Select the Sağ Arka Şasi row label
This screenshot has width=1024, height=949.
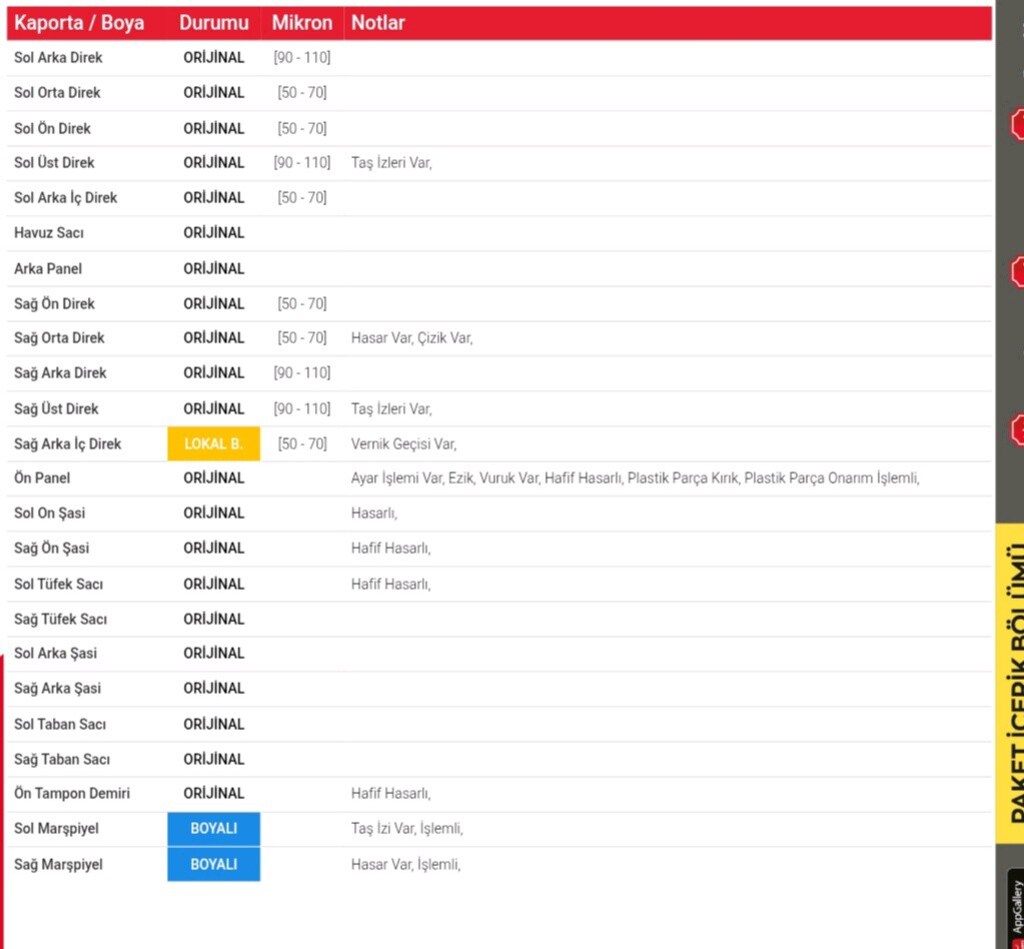[x=57, y=688]
